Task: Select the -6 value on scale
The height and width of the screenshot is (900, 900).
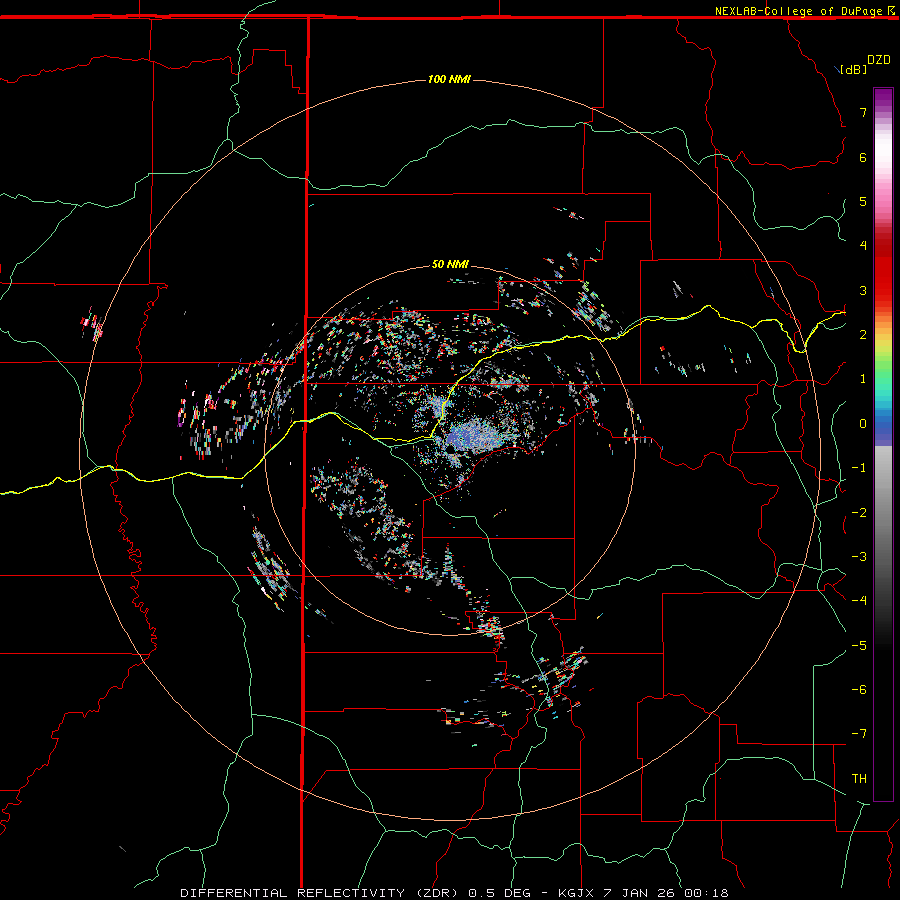Action: [x=859, y=690]
